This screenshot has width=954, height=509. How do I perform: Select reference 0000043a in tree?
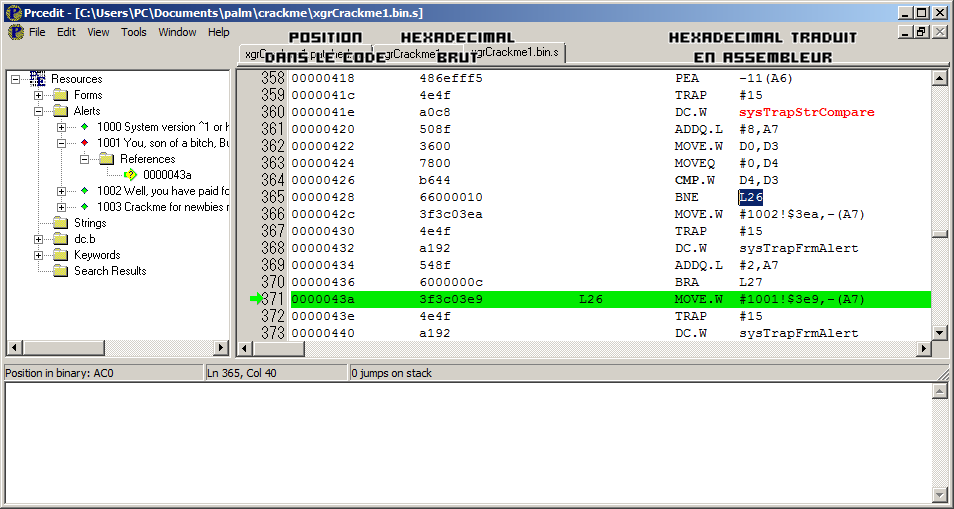click(167, 175)
